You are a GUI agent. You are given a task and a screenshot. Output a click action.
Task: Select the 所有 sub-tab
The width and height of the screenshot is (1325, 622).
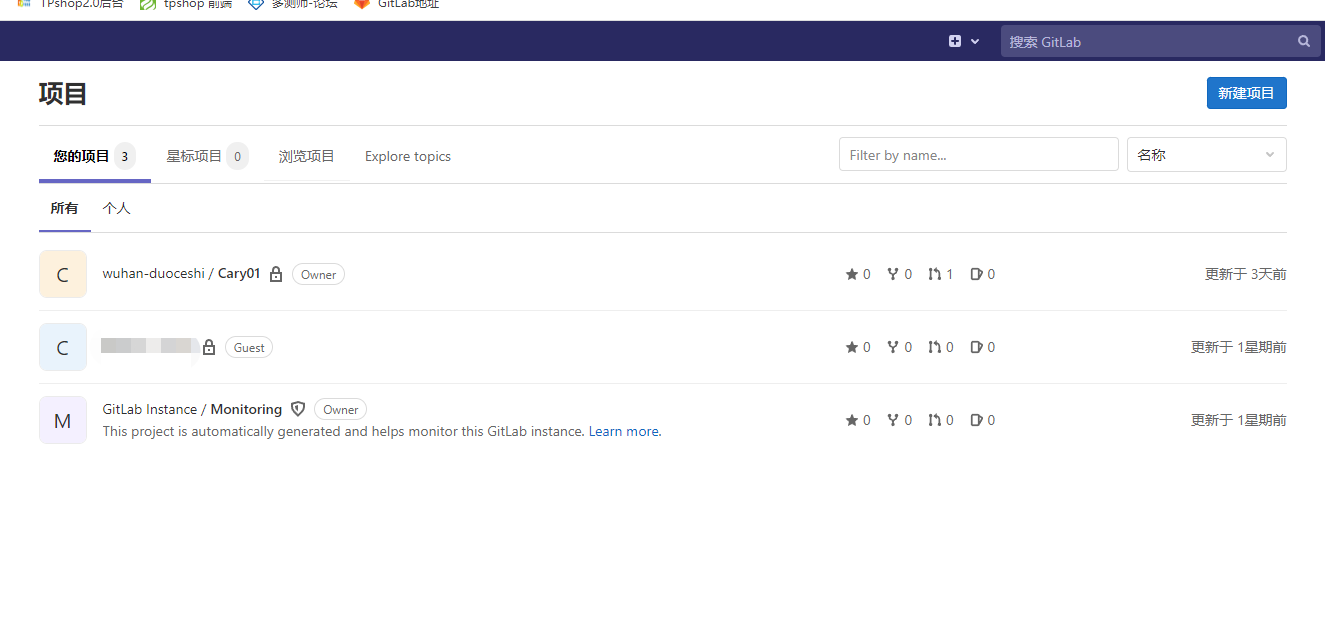tap(64, 208)
